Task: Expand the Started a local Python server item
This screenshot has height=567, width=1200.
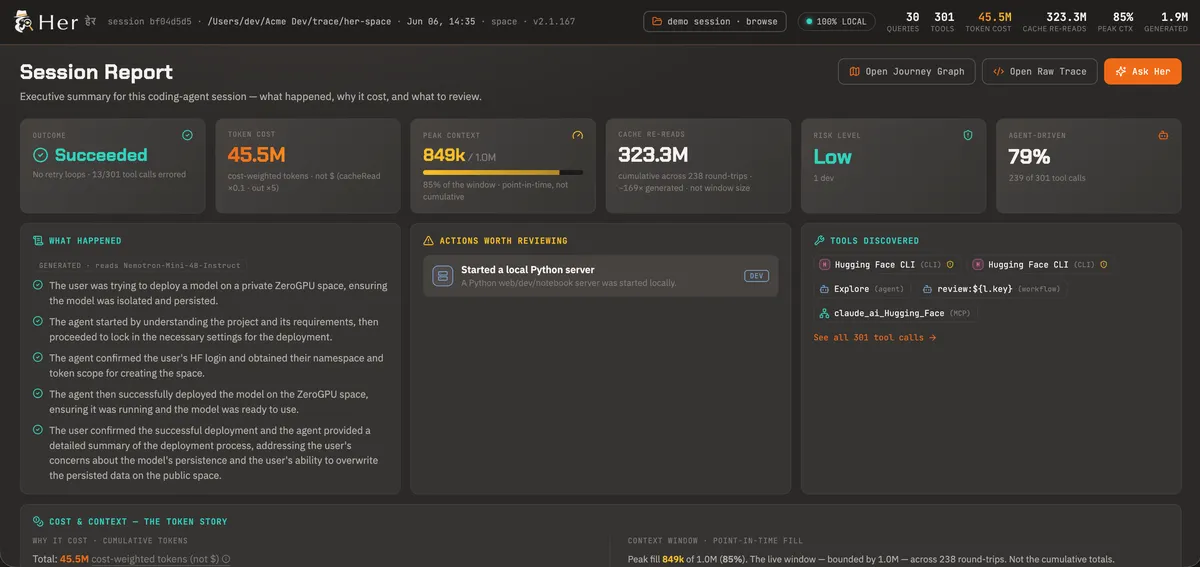Action: (x=600, y=276)
